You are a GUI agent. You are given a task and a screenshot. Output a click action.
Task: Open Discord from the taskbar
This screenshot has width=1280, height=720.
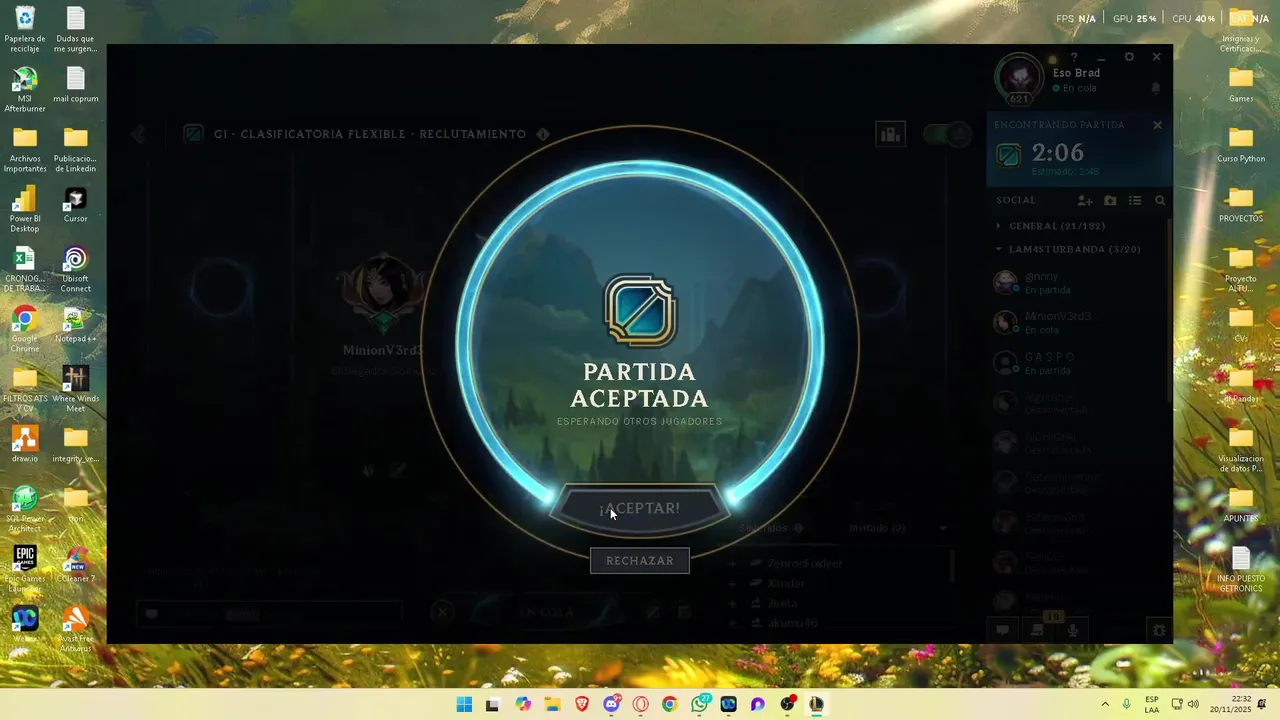[x=611, y=705]
